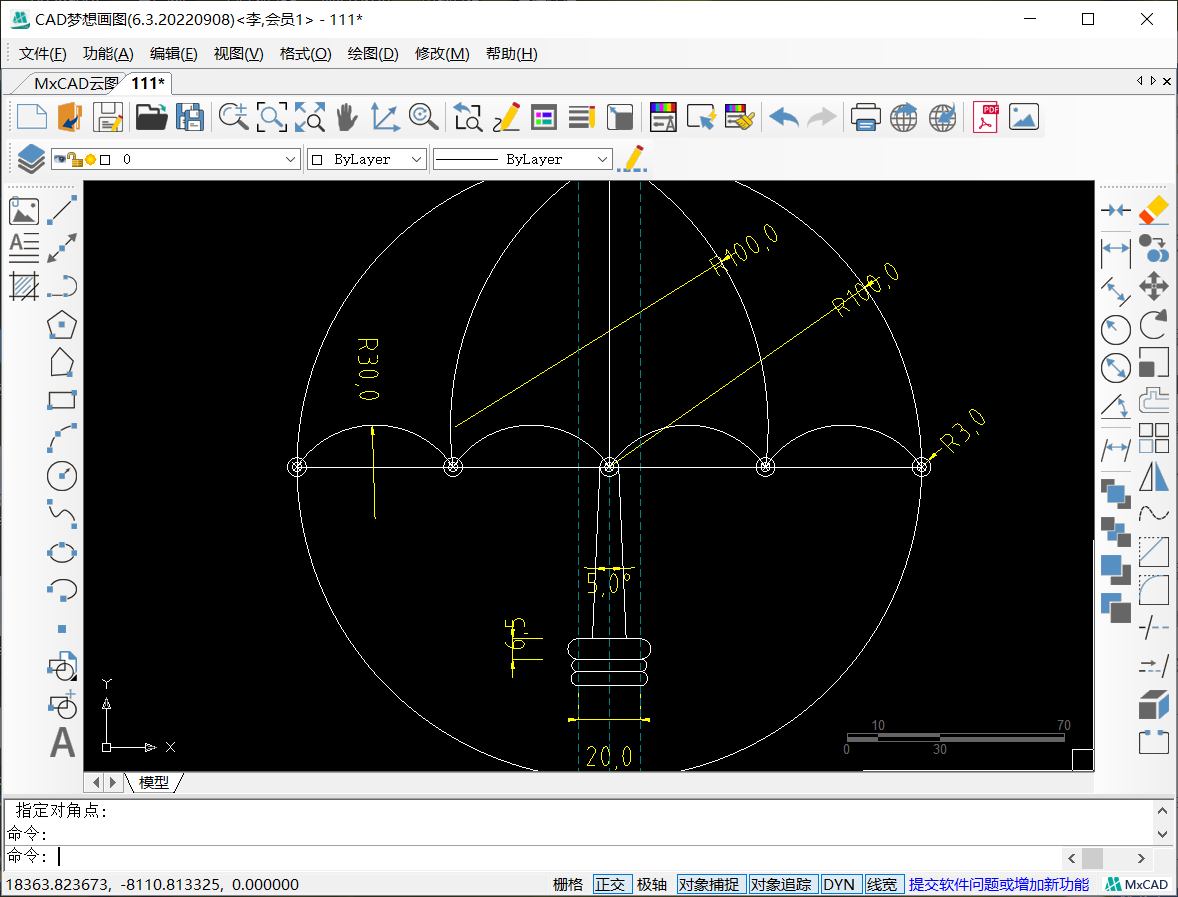Select the Point drawing tool
Image resolution: width=1178 pixels, height=897 pixels.
[x=62, y=629]
